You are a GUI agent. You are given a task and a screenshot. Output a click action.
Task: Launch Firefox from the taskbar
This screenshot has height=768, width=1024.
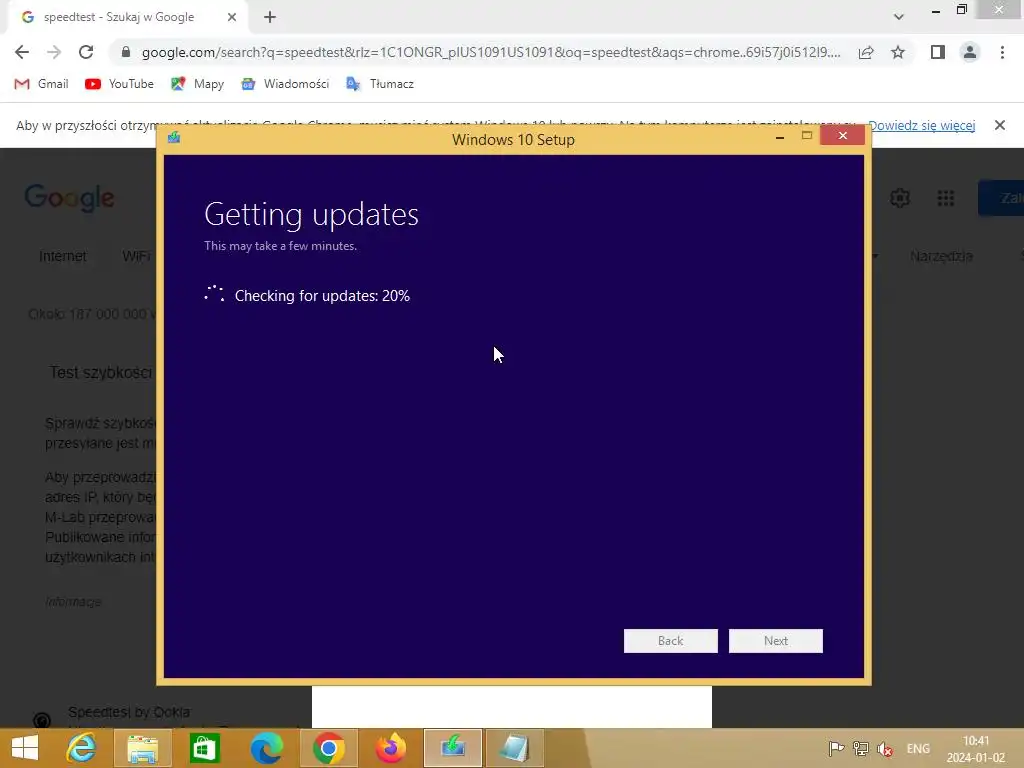[x=391, y=748]
